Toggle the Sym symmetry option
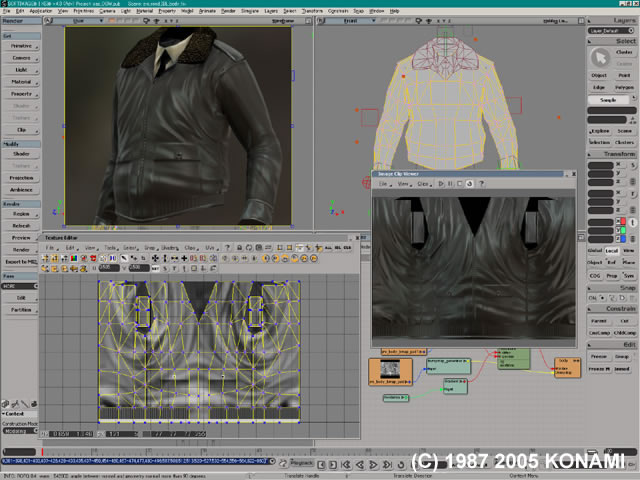The height and width of the screenshot is (480, 640). (x=629, y=276)
